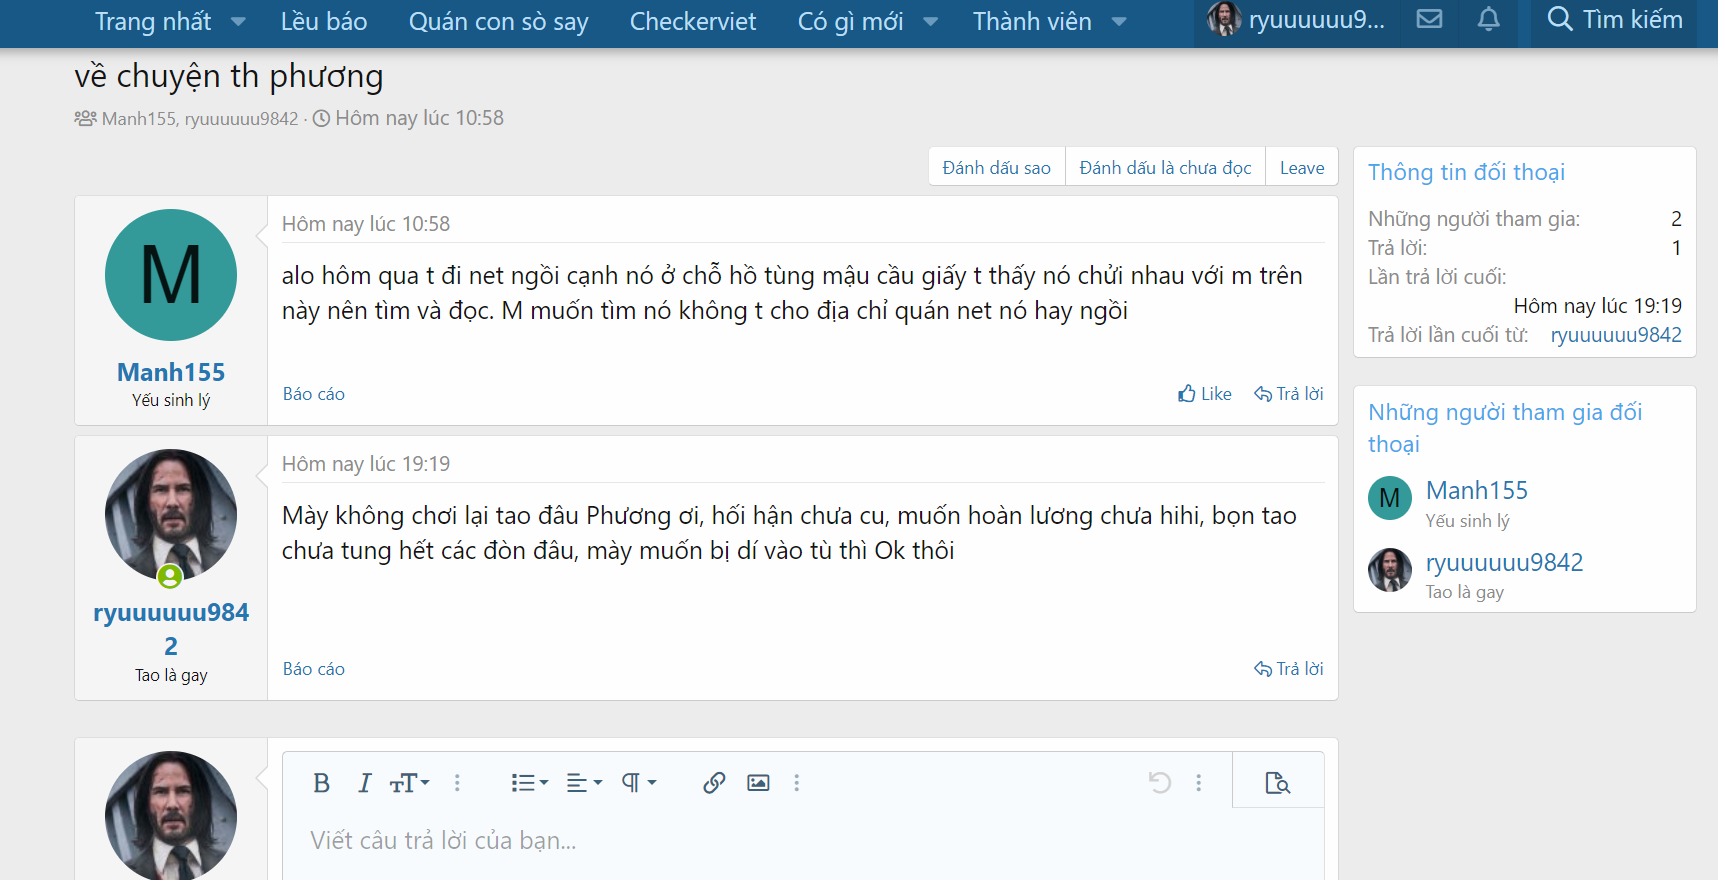Click the Đánh dấu sao button
The height and width of the screenshot is (880, 1718).
997,168
